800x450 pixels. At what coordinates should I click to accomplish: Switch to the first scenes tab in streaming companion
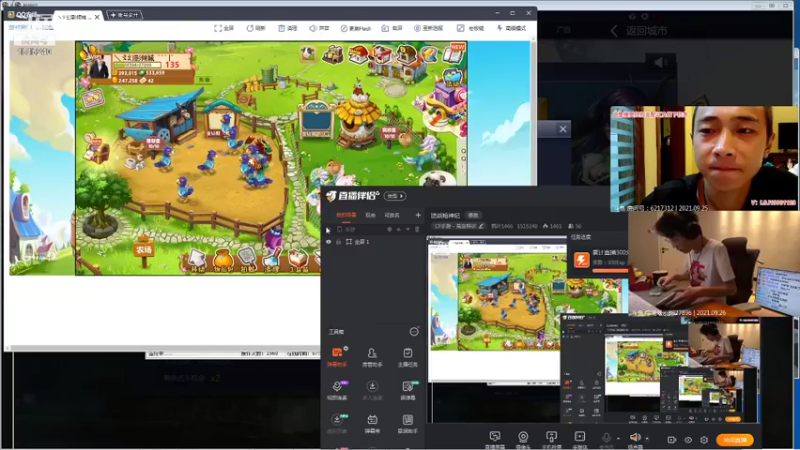click(x=346, y=215)
